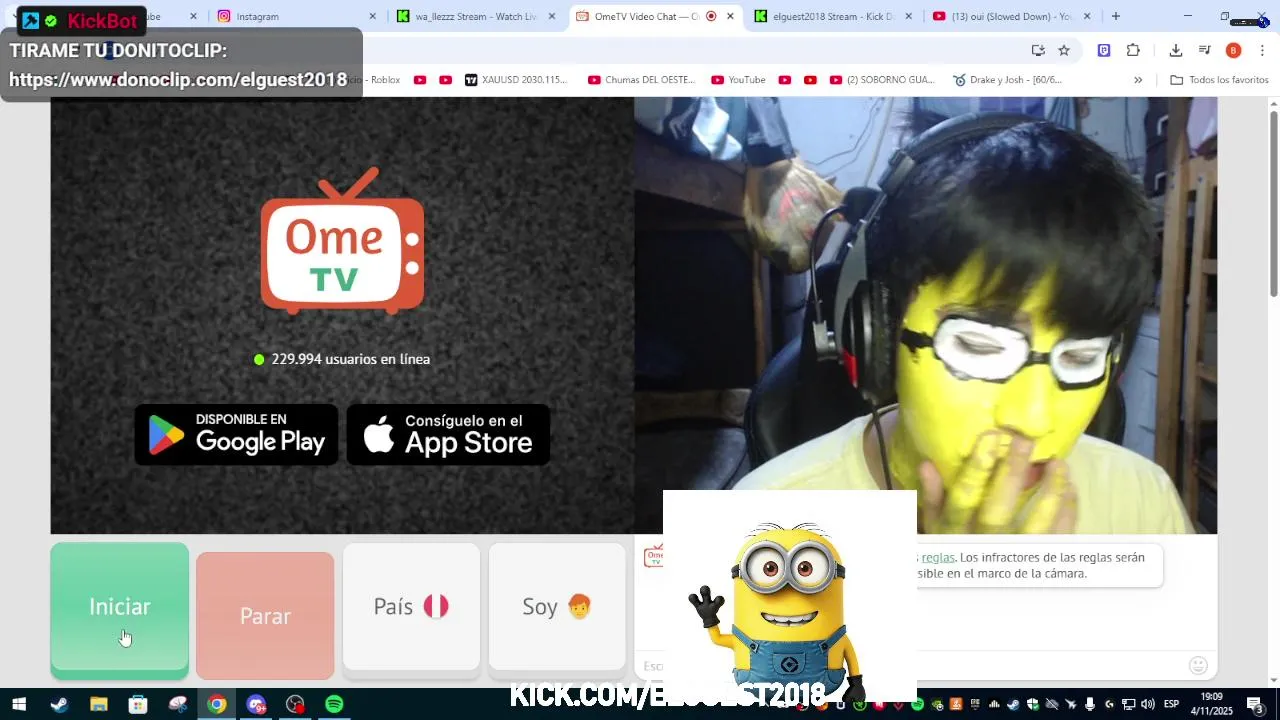Image resolution: width=1280 pixels, height=720 pixels.
Task: Click the chat message input field
Action: tap(910, 666)
